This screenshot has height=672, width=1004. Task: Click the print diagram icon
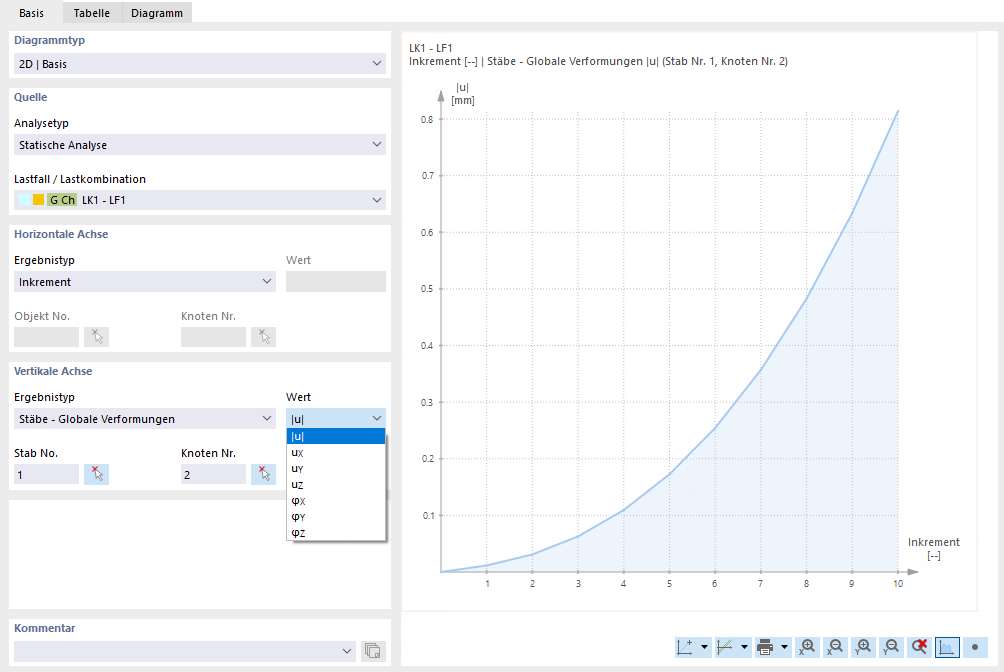(x=765, y=647)
